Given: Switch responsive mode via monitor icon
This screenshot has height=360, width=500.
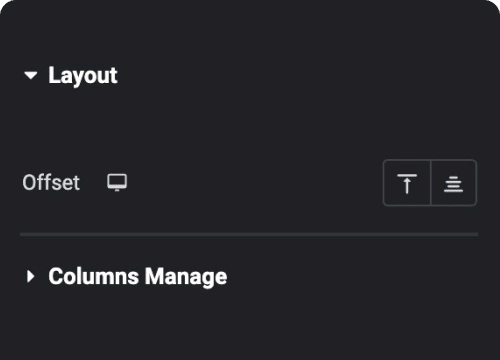Looking at the screenshot, I should click(x=117, y=182).
